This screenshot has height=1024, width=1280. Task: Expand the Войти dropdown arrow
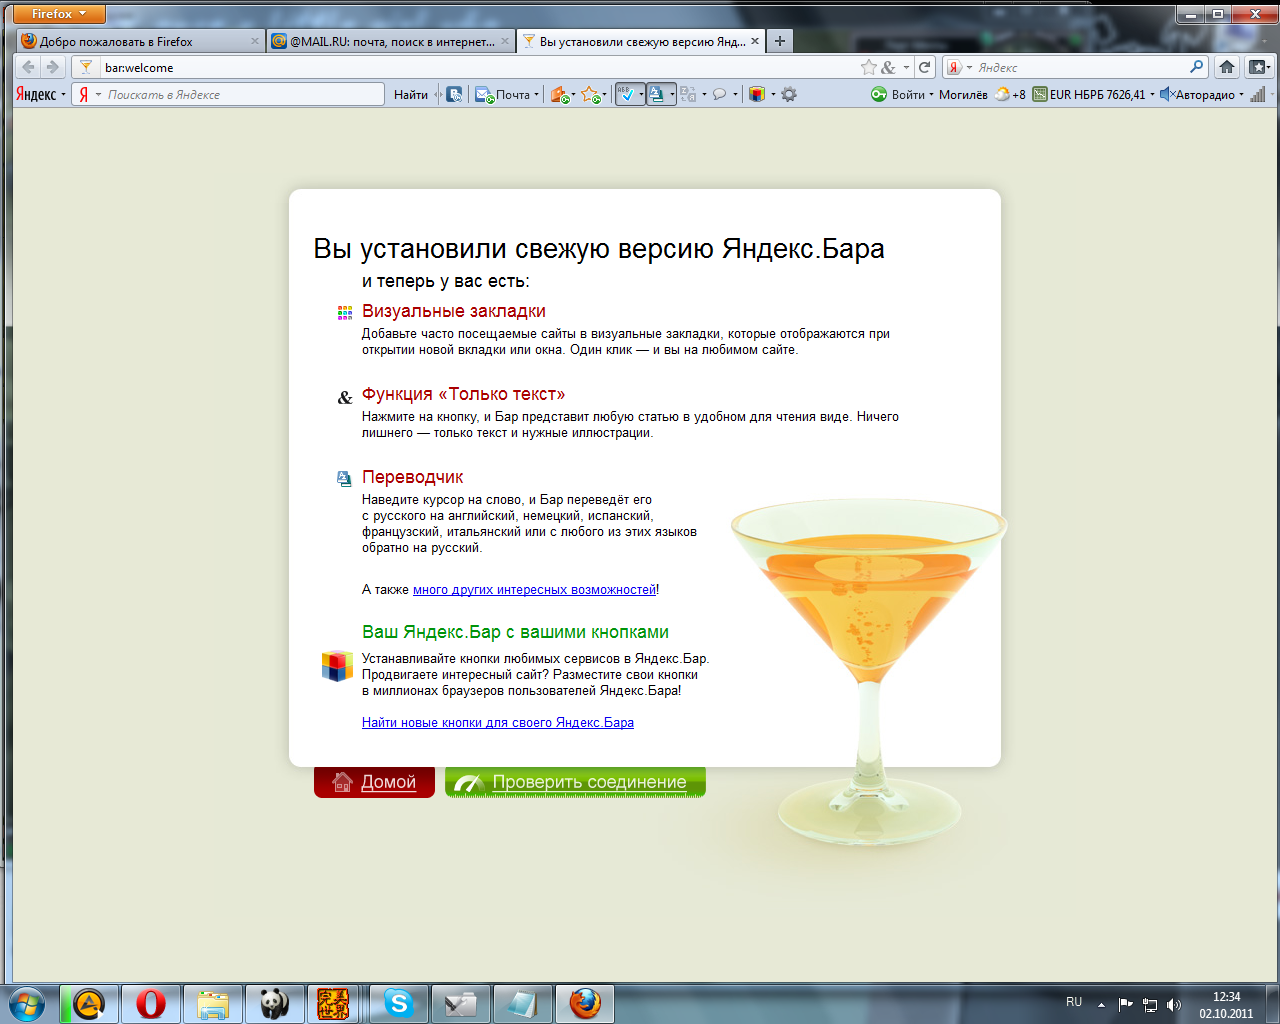tap(931, 95)
